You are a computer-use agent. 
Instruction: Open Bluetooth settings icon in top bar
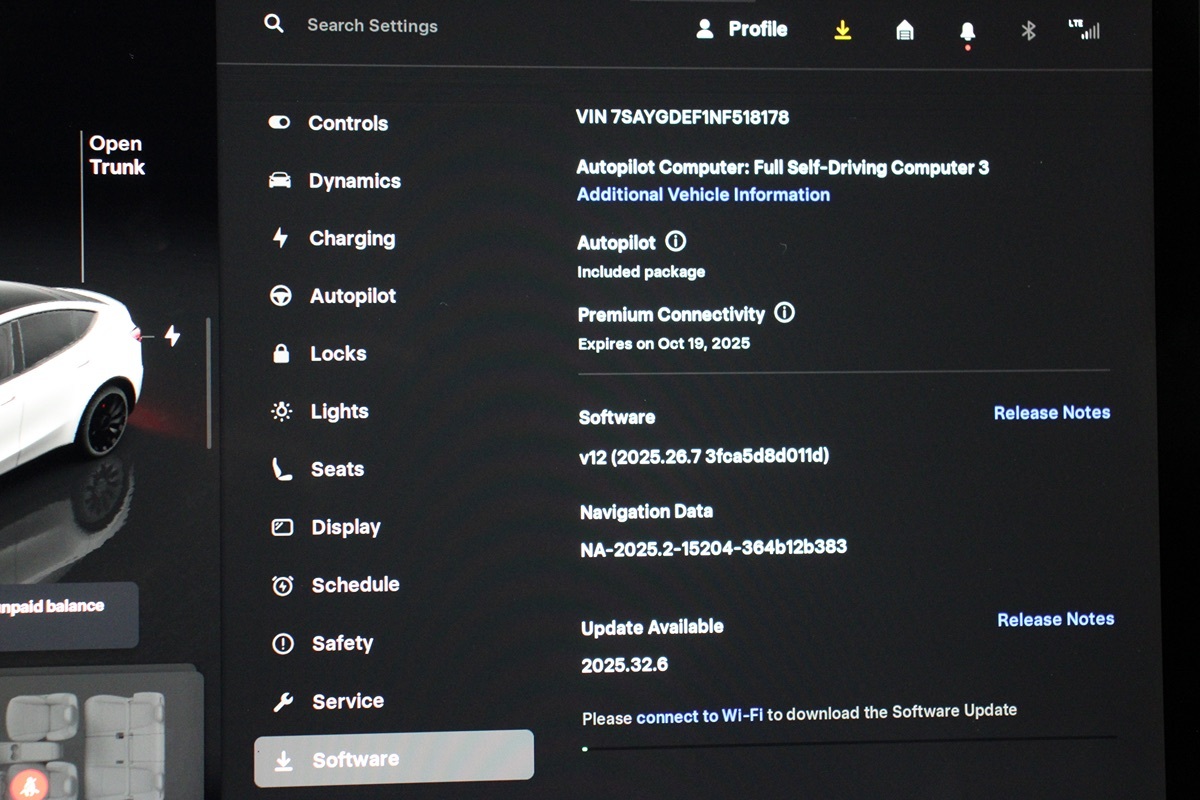coord(1028,31)
